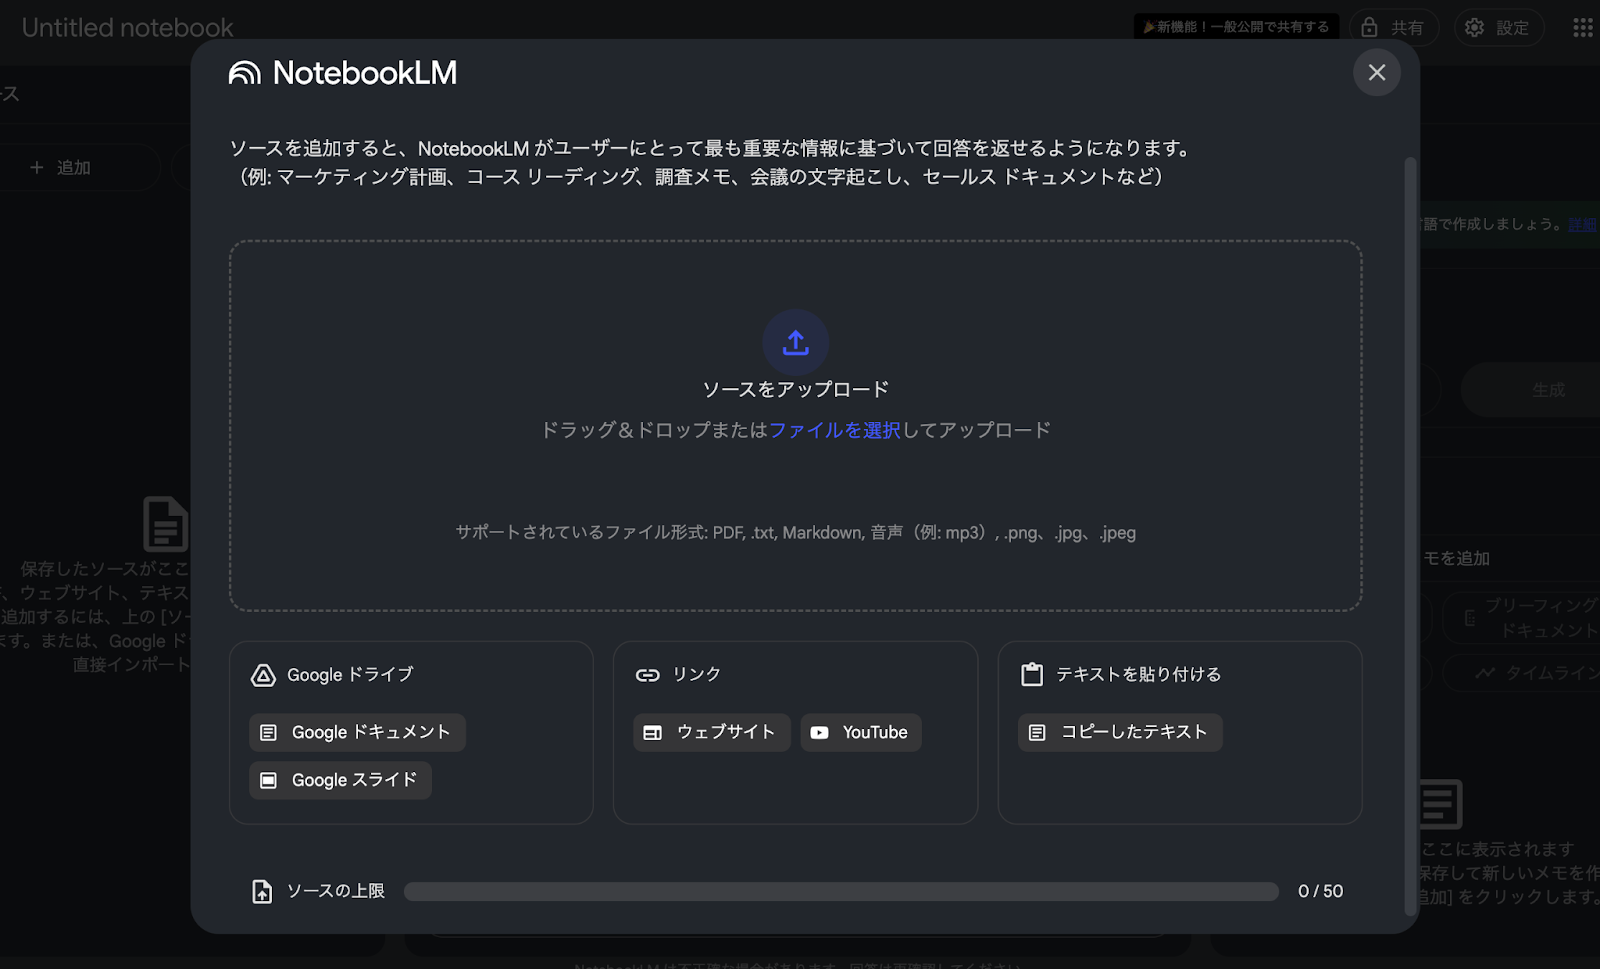Click the clipboard paste text icon
The image size is (1600, 969).
1031,675
